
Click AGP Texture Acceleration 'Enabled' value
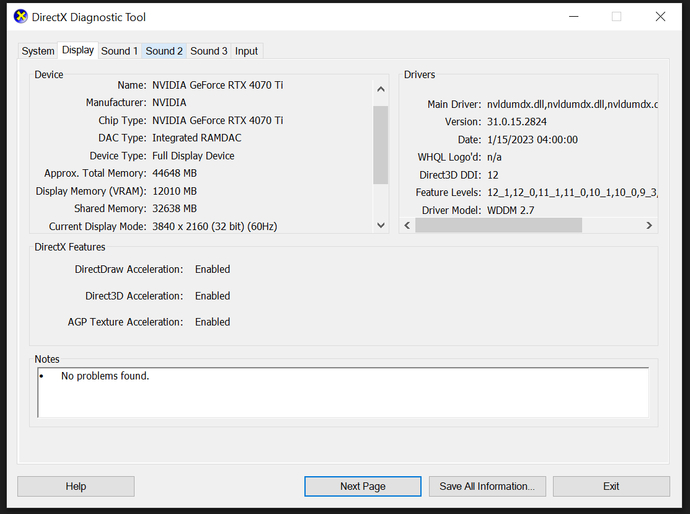213,322
